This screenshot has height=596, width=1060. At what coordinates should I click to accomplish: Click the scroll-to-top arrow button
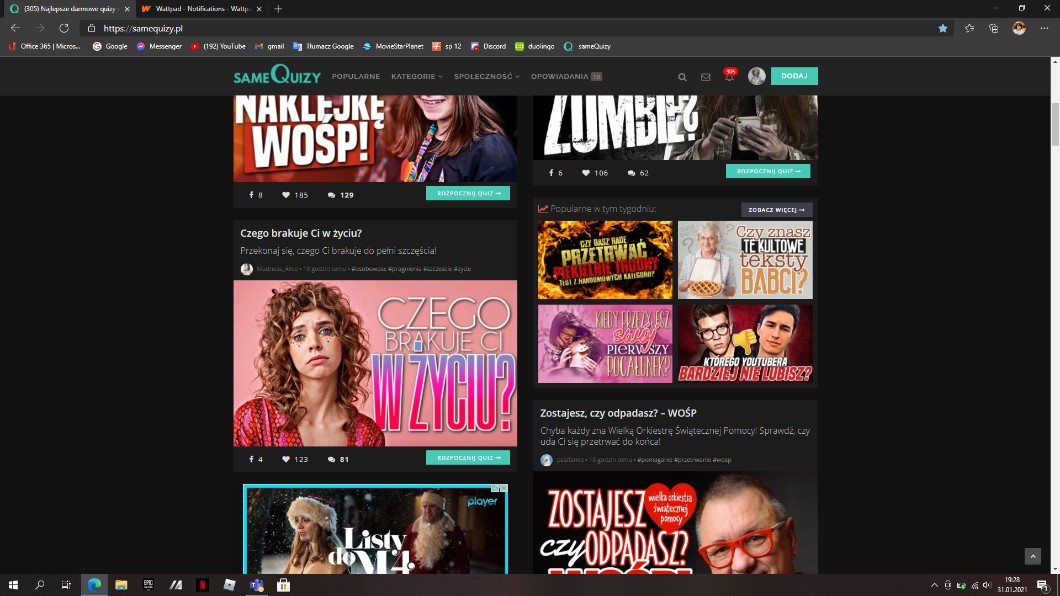[x=1032, y=556]
